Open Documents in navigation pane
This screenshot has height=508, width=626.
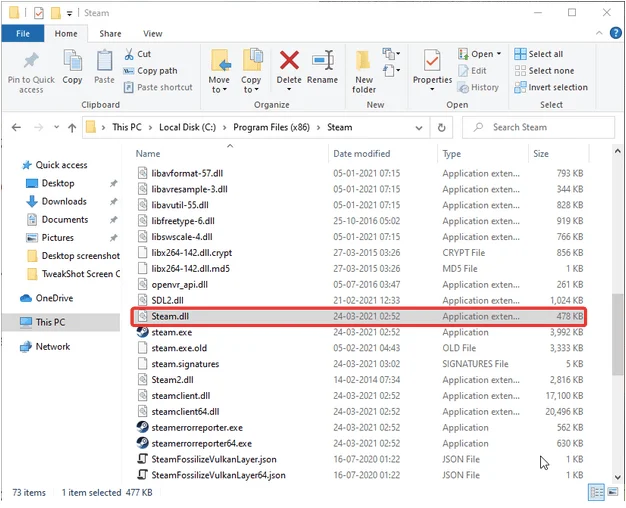pyautogui.click(x=57, y=220)
